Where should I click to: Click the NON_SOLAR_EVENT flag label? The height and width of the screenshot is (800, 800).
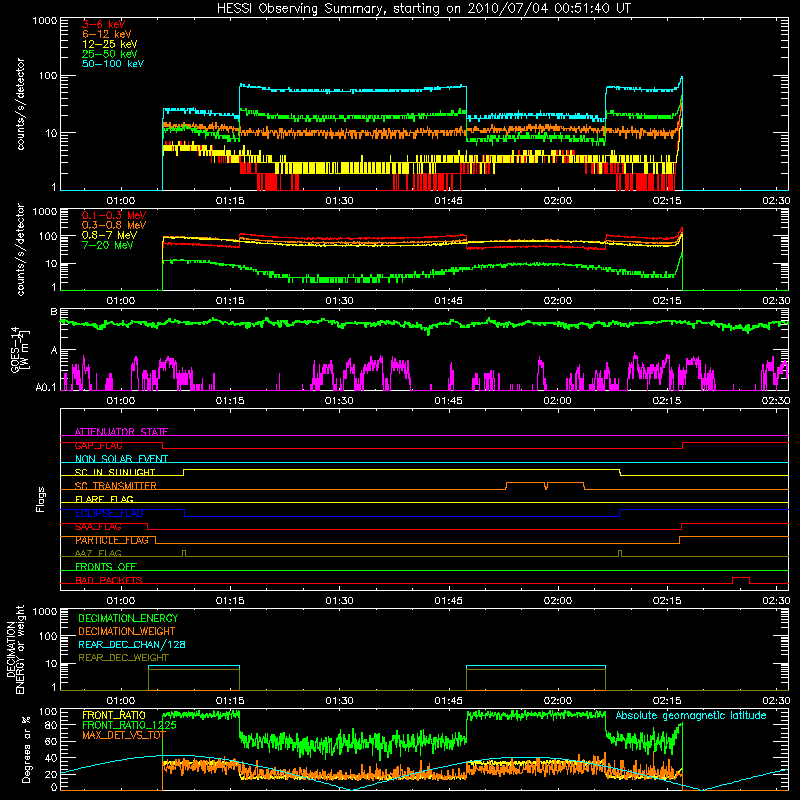(x=121, y=459)
